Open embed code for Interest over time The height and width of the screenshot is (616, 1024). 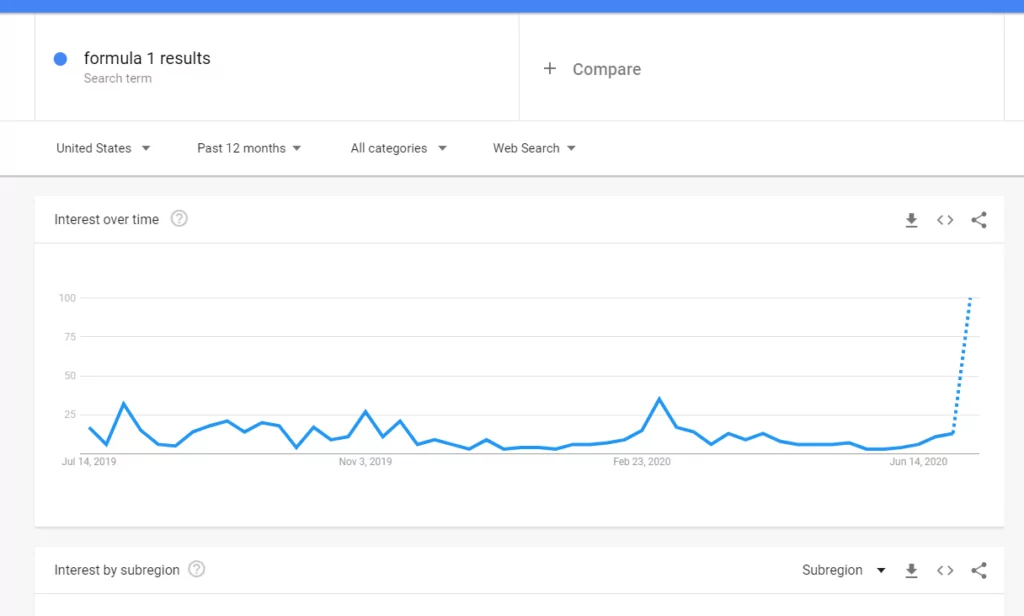point(945,220)
